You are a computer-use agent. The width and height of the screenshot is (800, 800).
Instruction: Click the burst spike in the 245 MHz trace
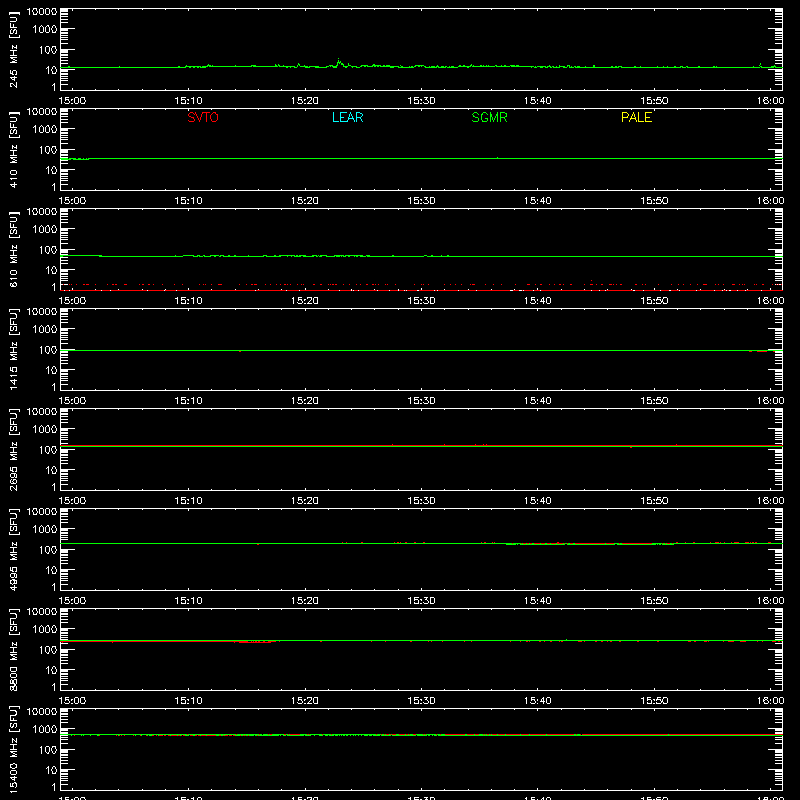(339, 62)
